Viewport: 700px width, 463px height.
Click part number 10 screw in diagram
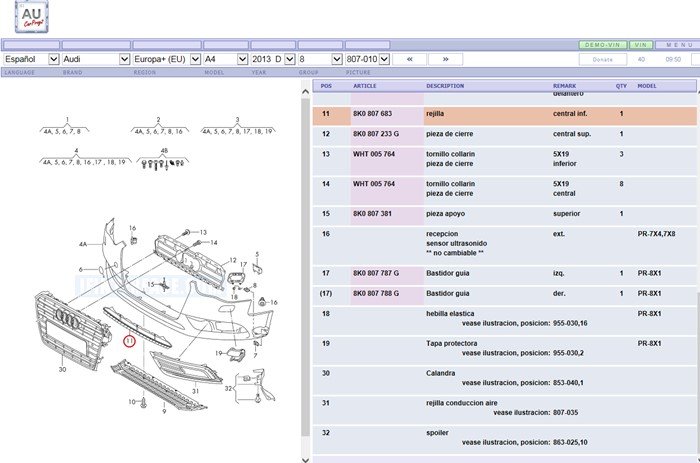click(x=132, y=402)
